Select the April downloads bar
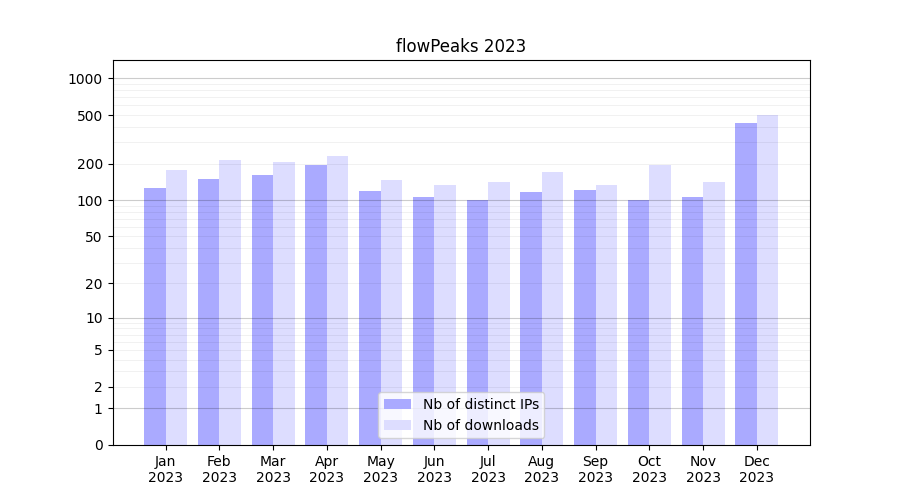The image size is (900, 500). [337, 300]
